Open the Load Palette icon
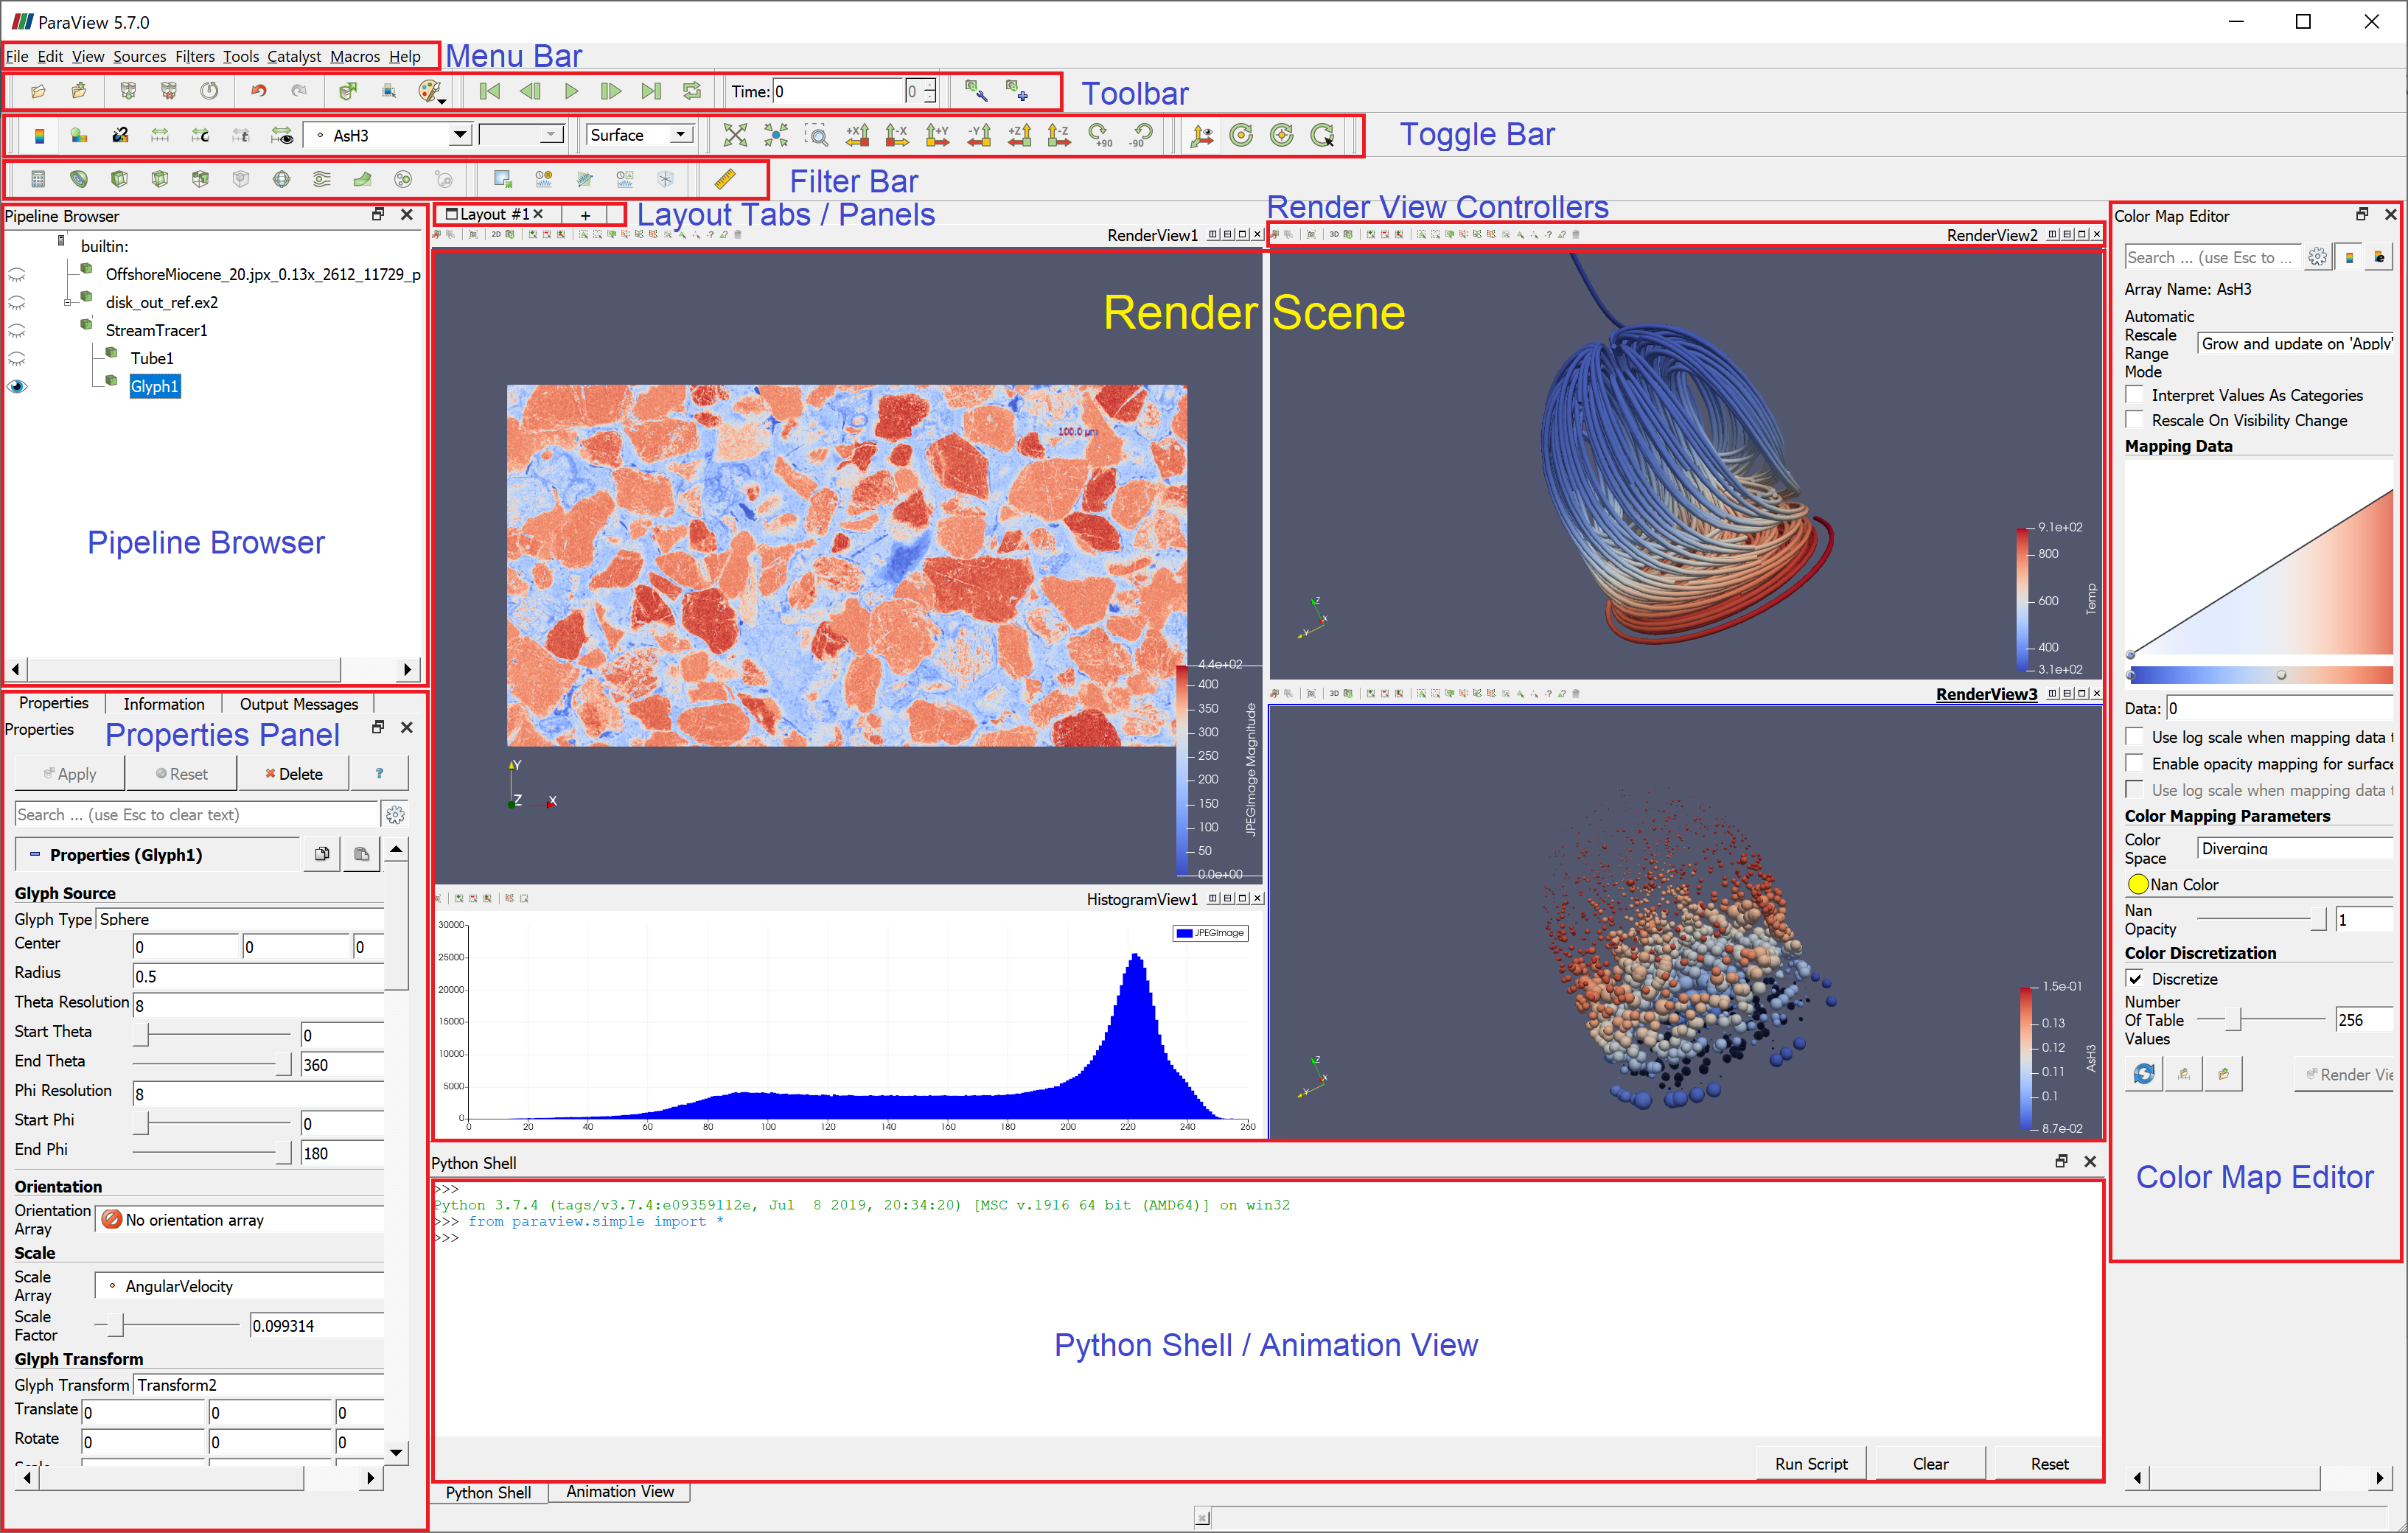Screen dimensions: 2408x1533 (x=430, y=91)
